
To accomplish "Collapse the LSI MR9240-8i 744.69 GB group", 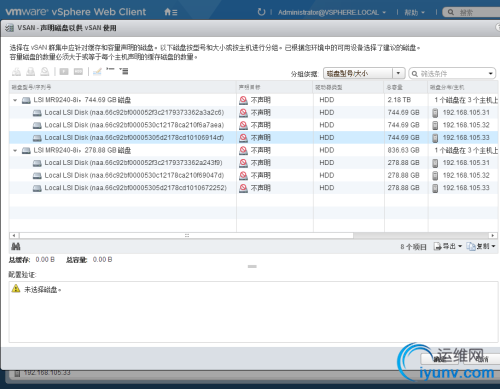I will pos(15,100).
